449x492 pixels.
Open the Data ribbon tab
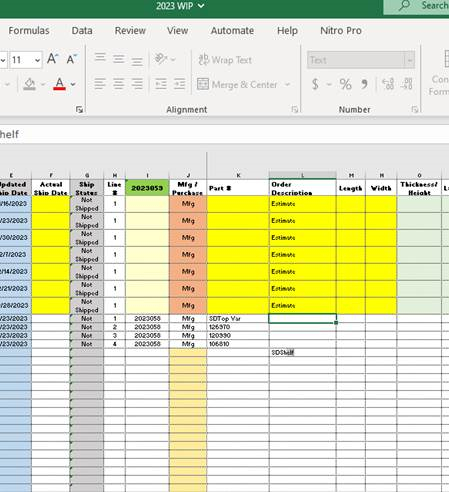(82, 31)
